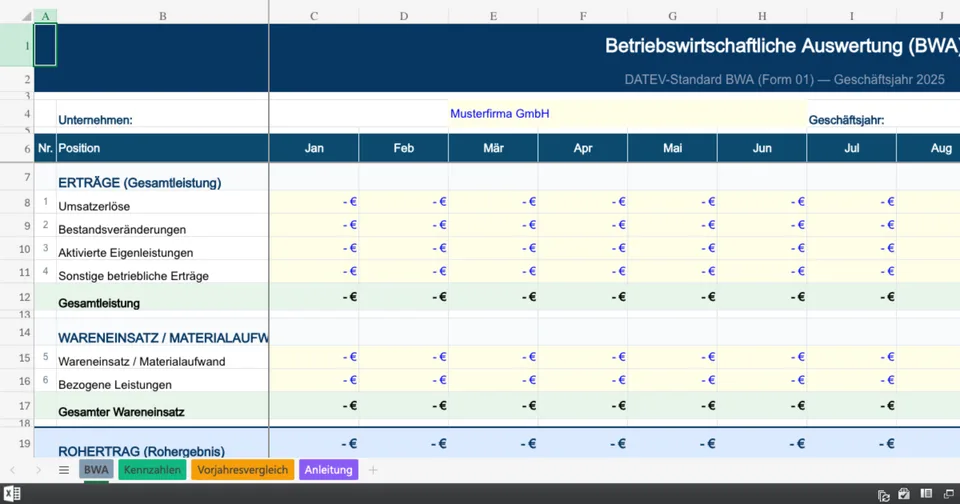
Task: Select column B header
Action: click(x=163, y=17)
